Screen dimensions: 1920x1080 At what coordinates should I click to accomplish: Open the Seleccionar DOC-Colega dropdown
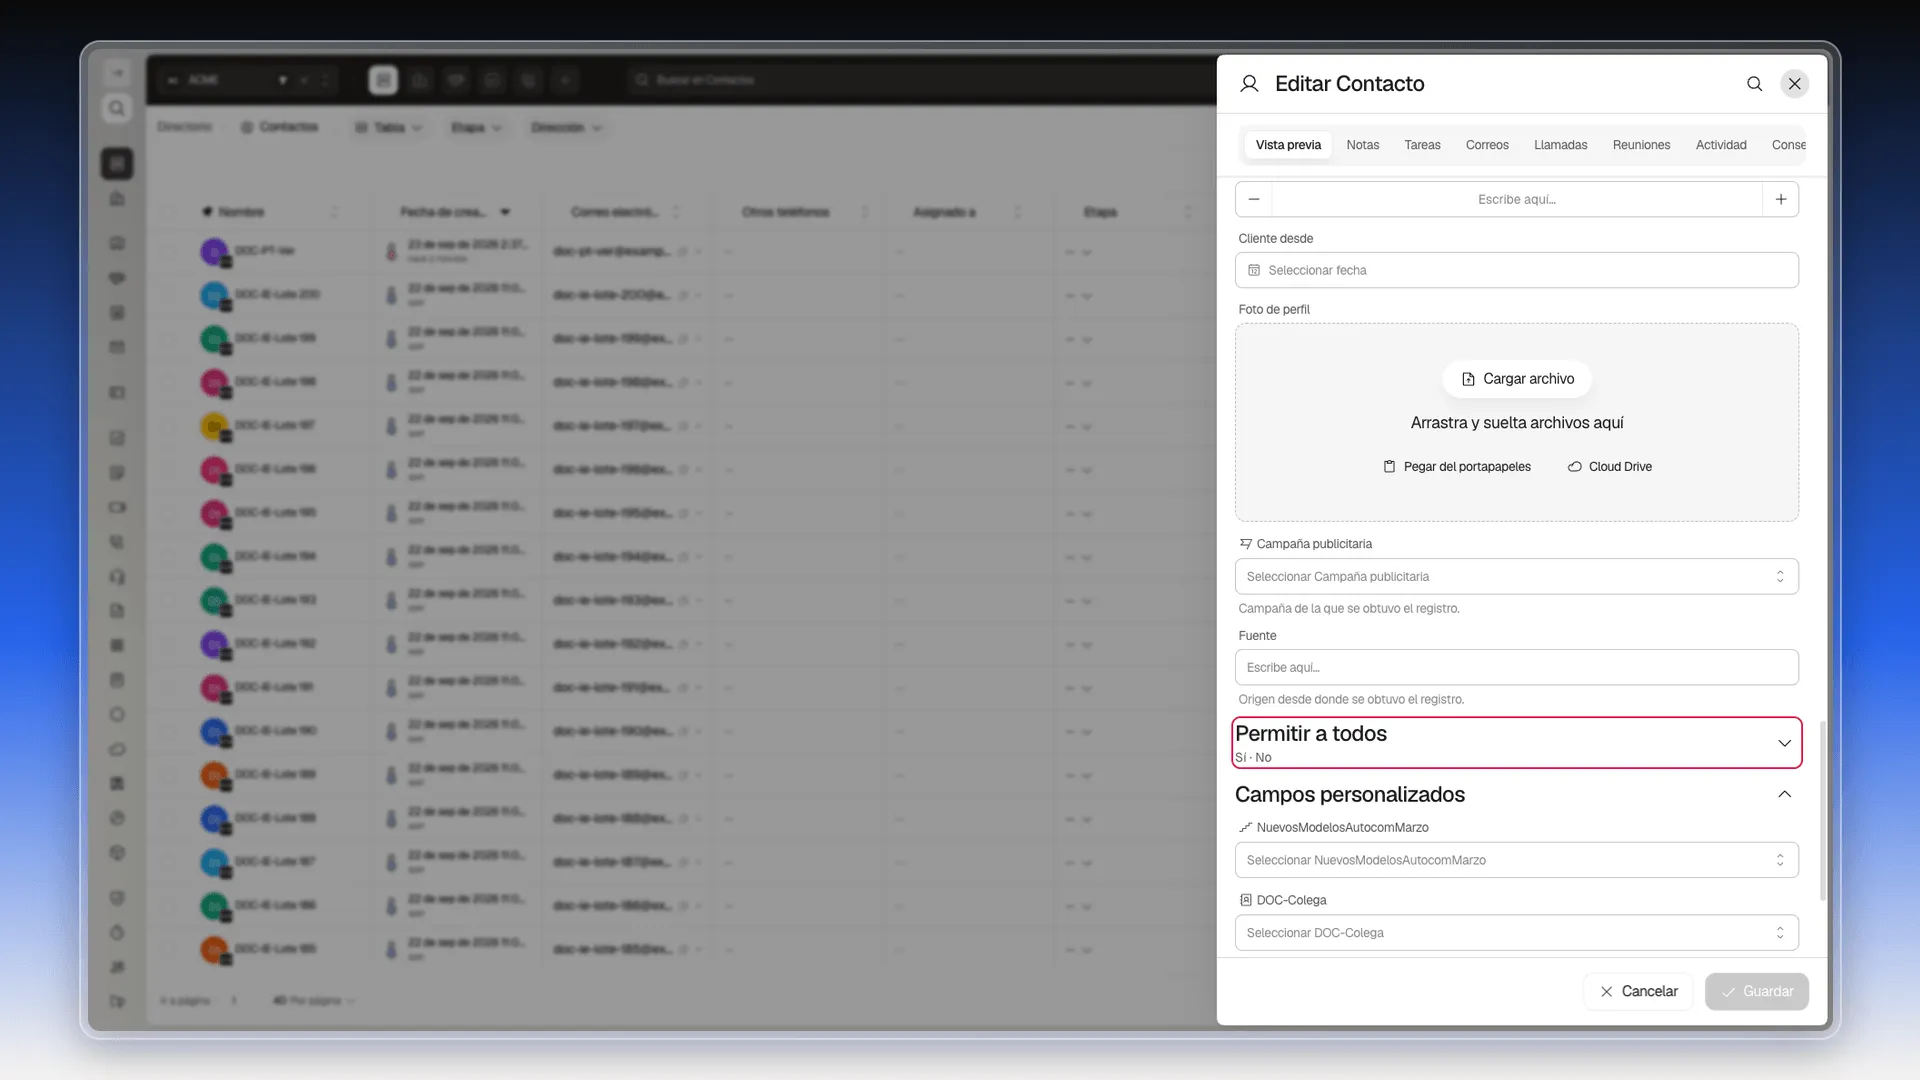1516,933
